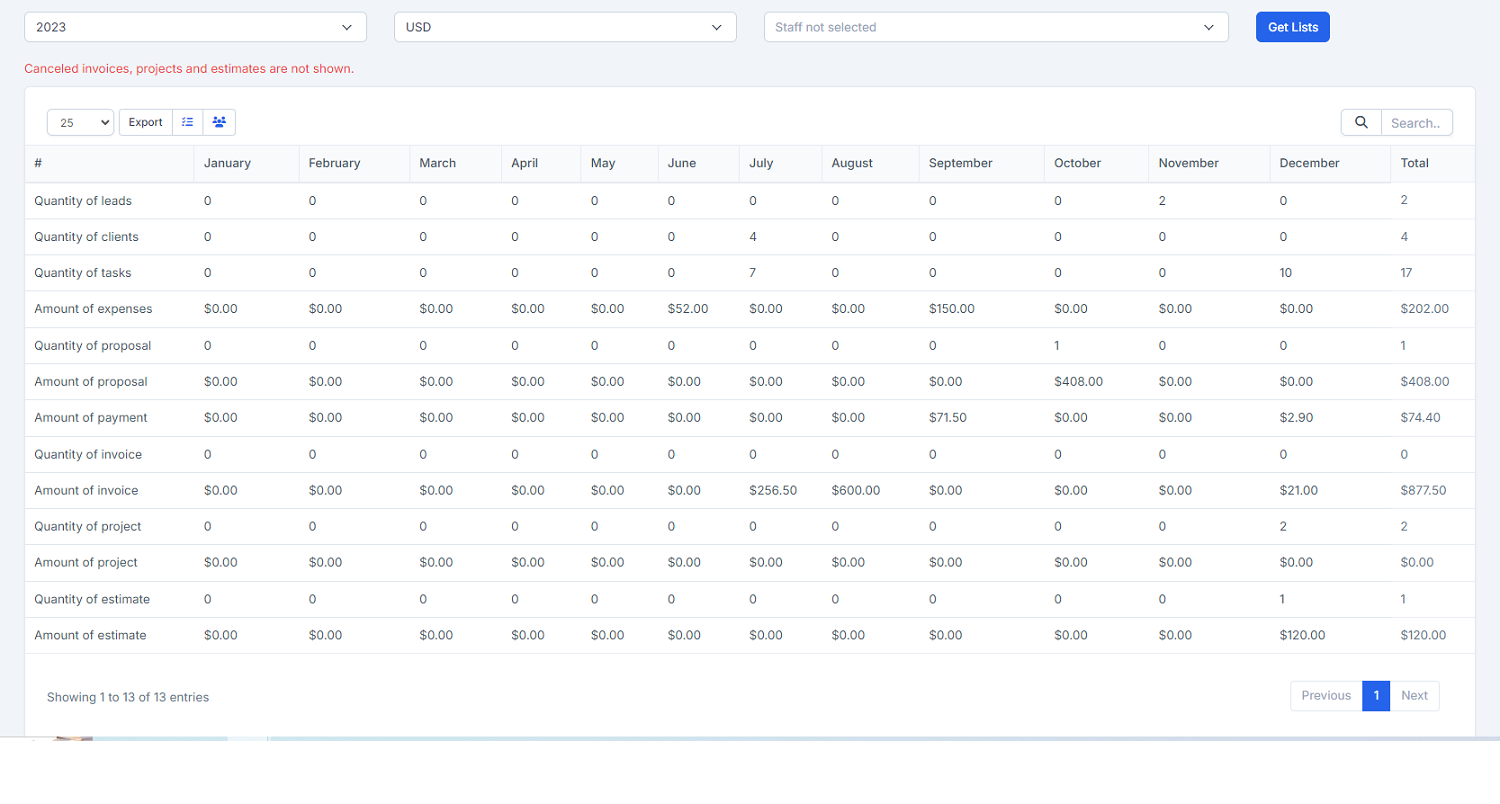
Task: Click the $256.50 July invoice cell
Action: 773,491
